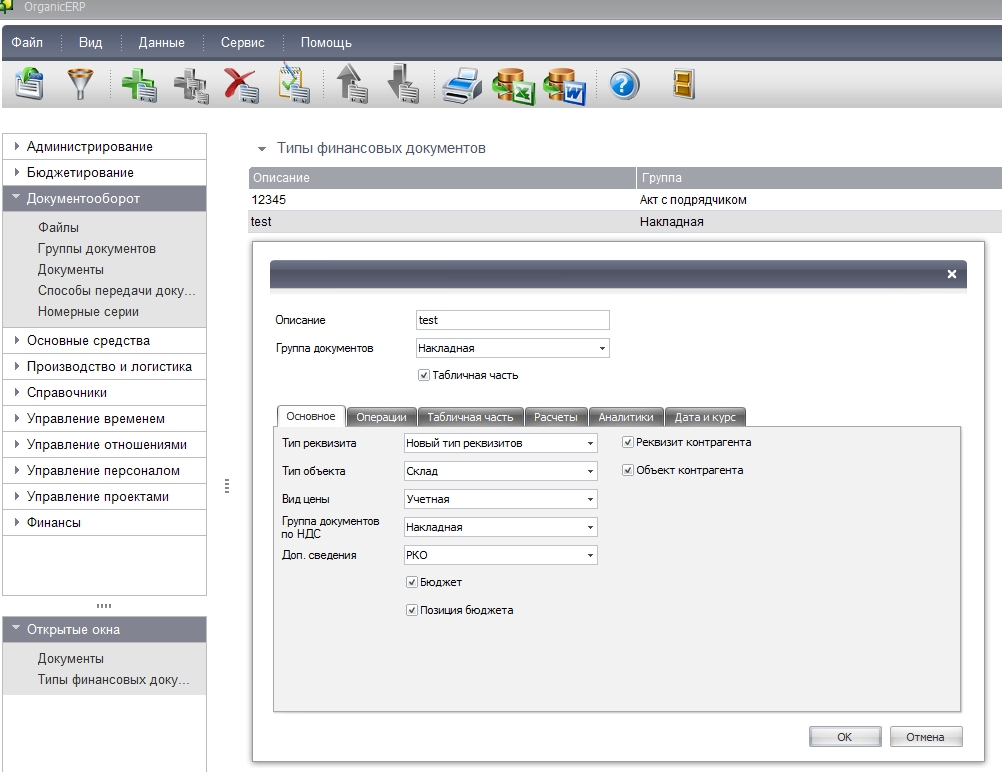1002x772 pixels.
Task: Print using the printer icon
Action: point(461,86)
